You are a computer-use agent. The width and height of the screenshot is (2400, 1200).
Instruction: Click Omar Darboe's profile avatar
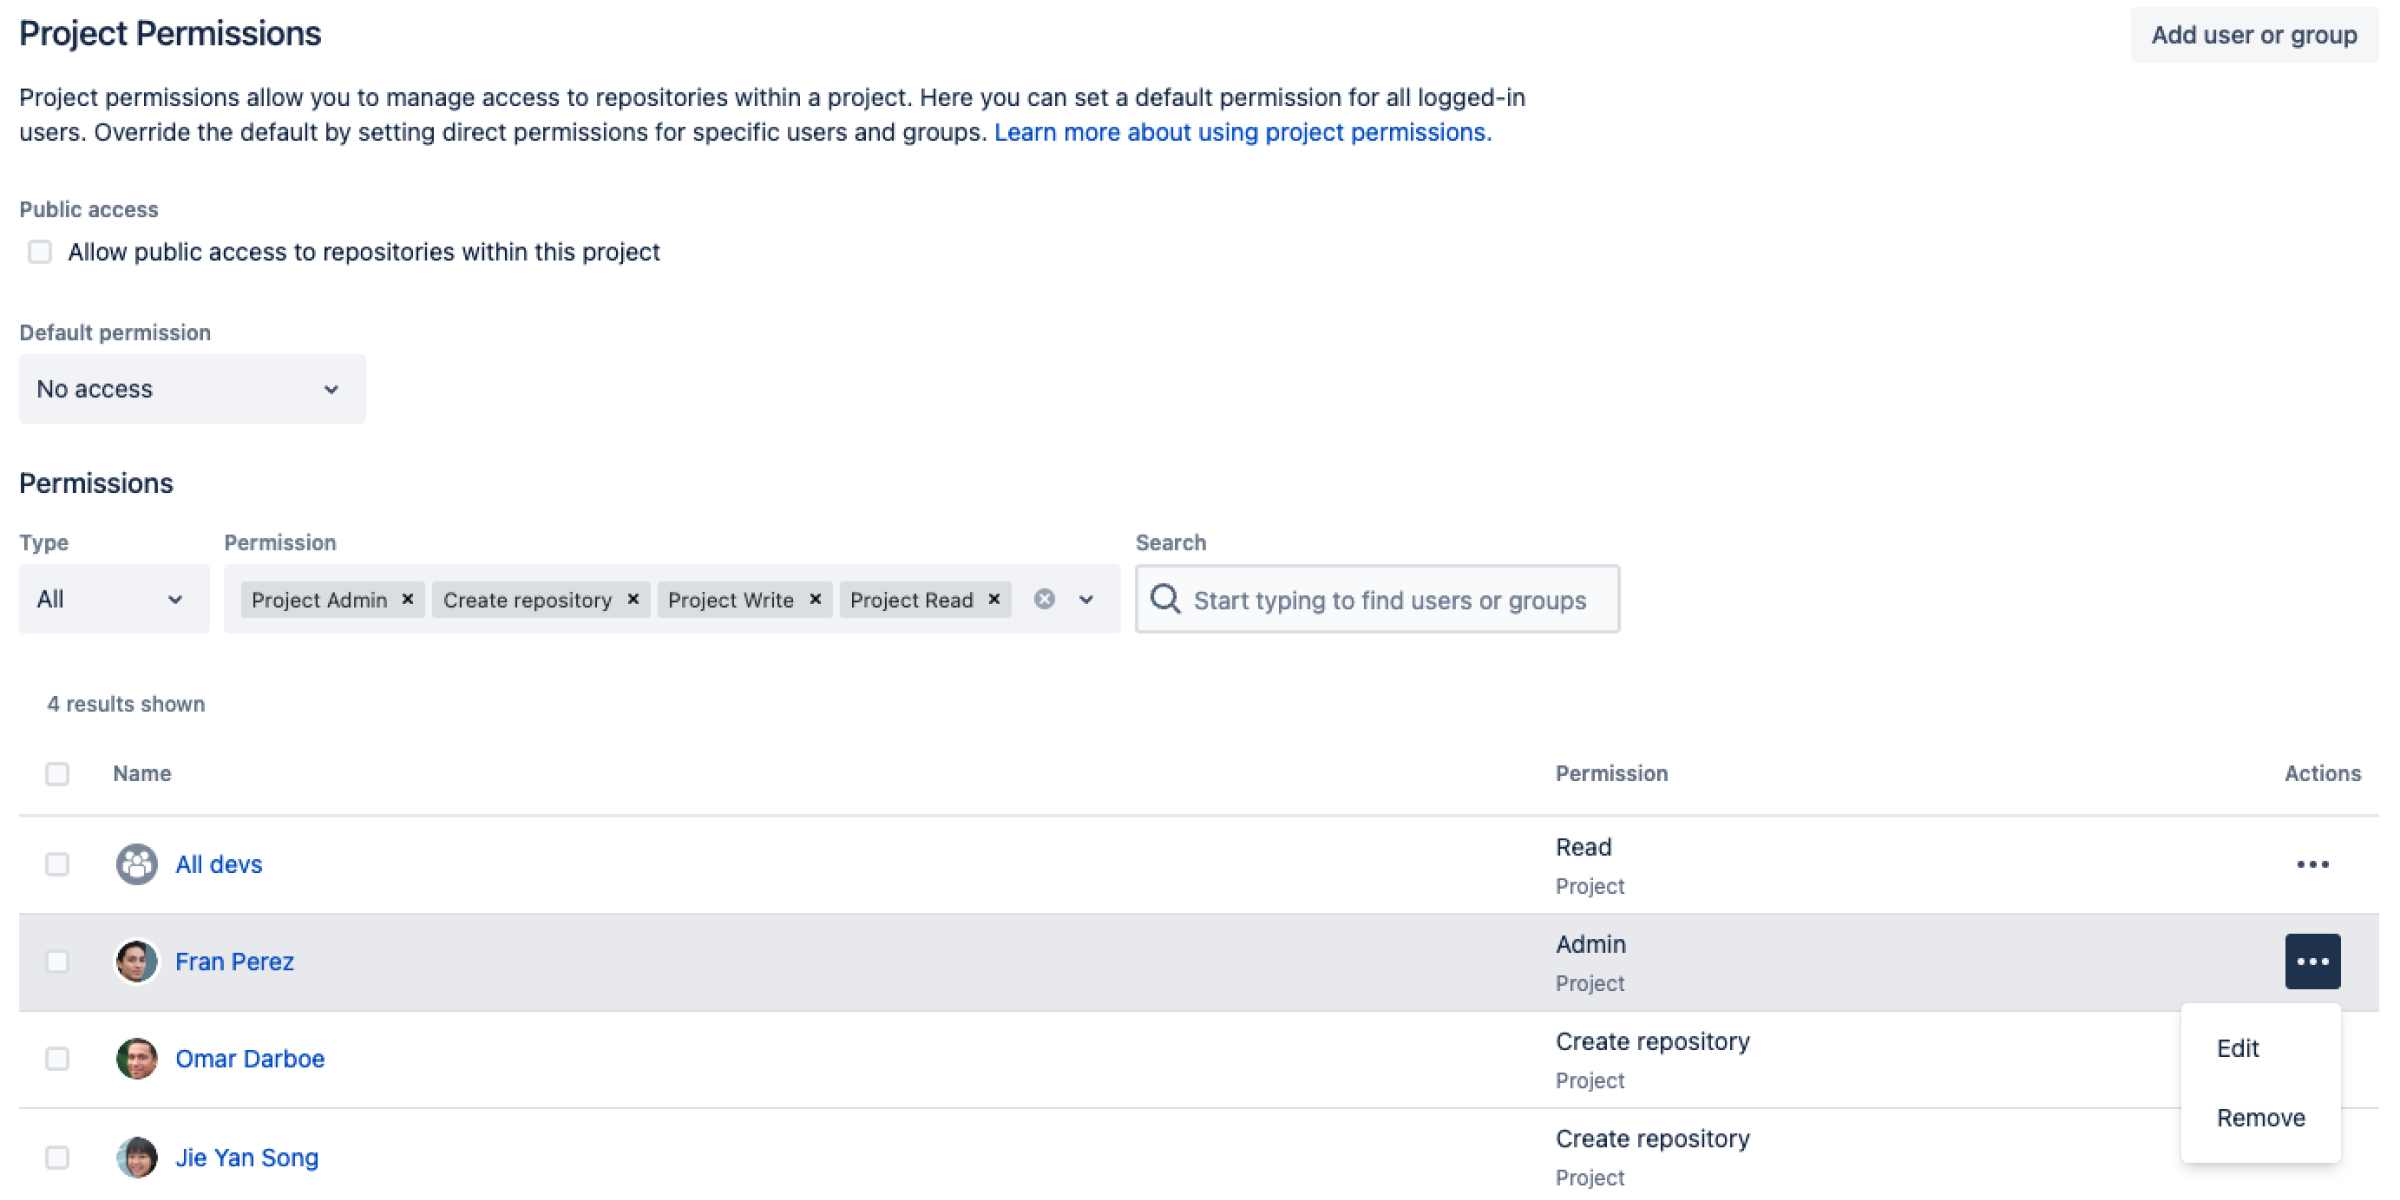[x=136, y=1058]
